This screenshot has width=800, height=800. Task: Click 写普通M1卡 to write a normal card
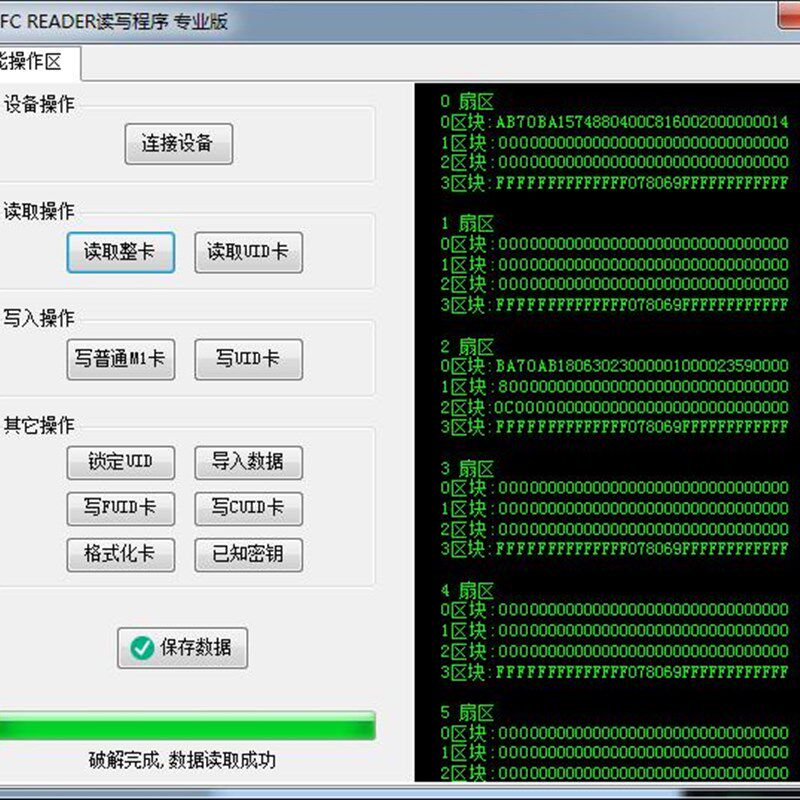[120, 360]
